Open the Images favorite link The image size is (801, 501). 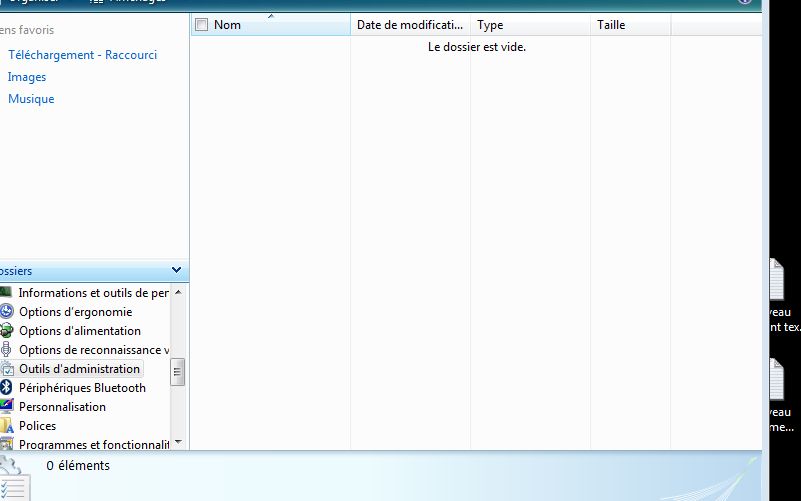27,77
